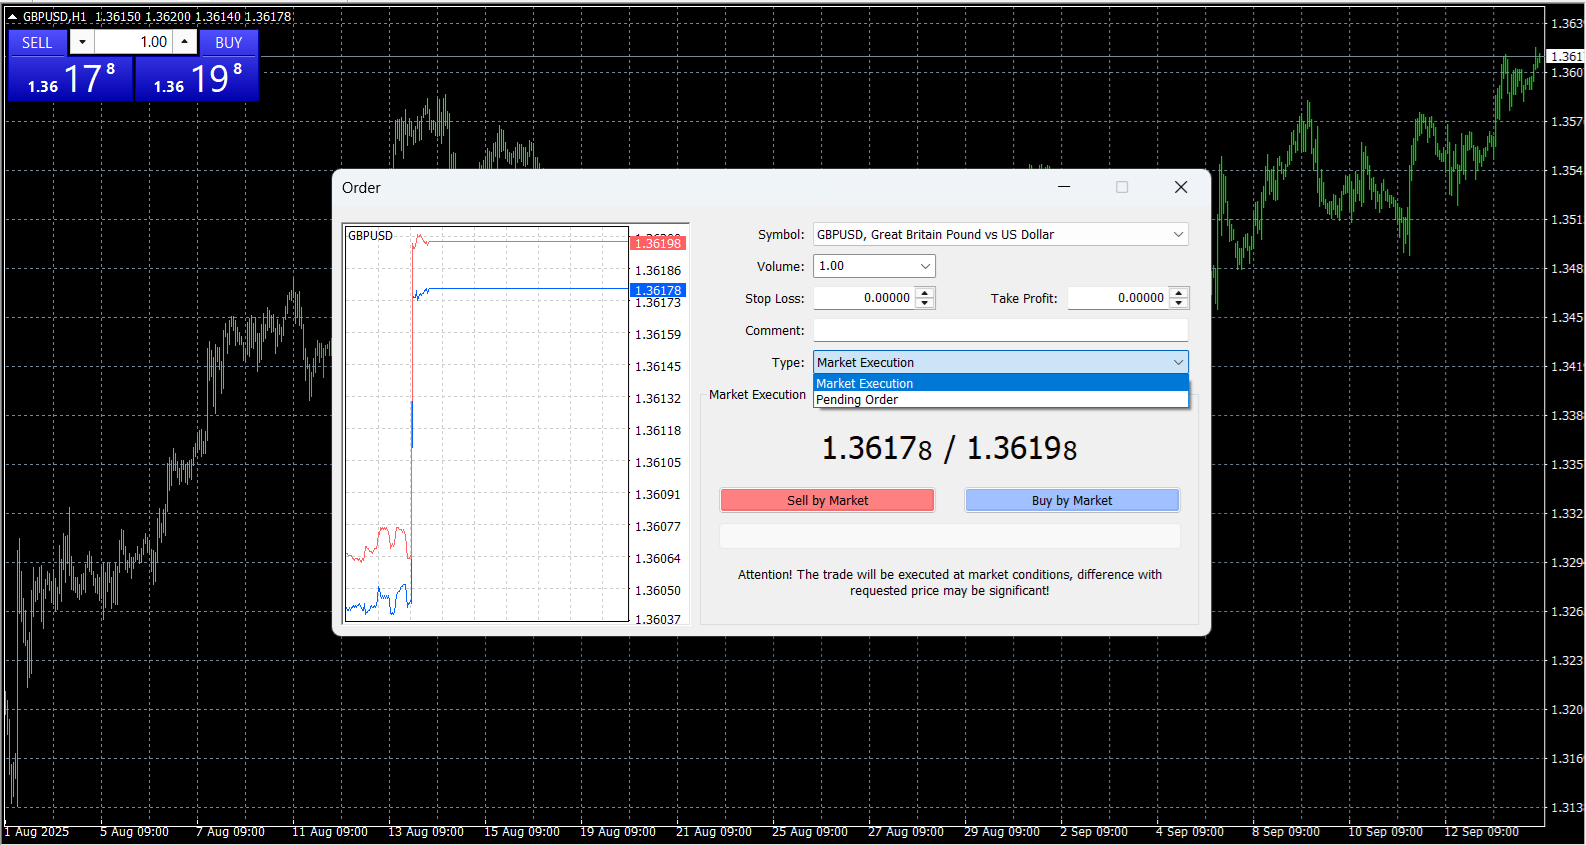Screen dimensions: 1586x845
Task: Edit the Volume field showing 1.00
Action: tap(865, 266)
